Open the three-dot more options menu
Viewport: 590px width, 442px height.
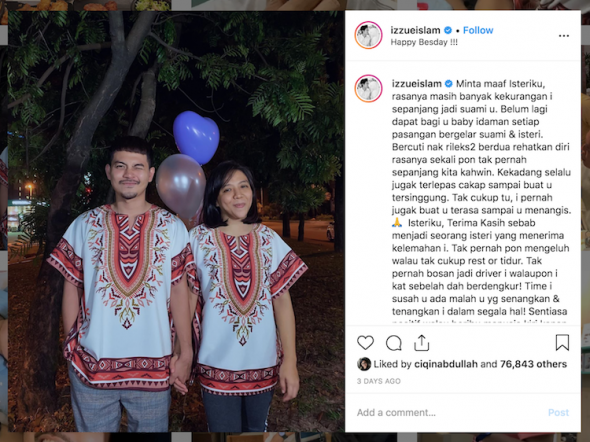pyautogui.click(x=564, y=36)
